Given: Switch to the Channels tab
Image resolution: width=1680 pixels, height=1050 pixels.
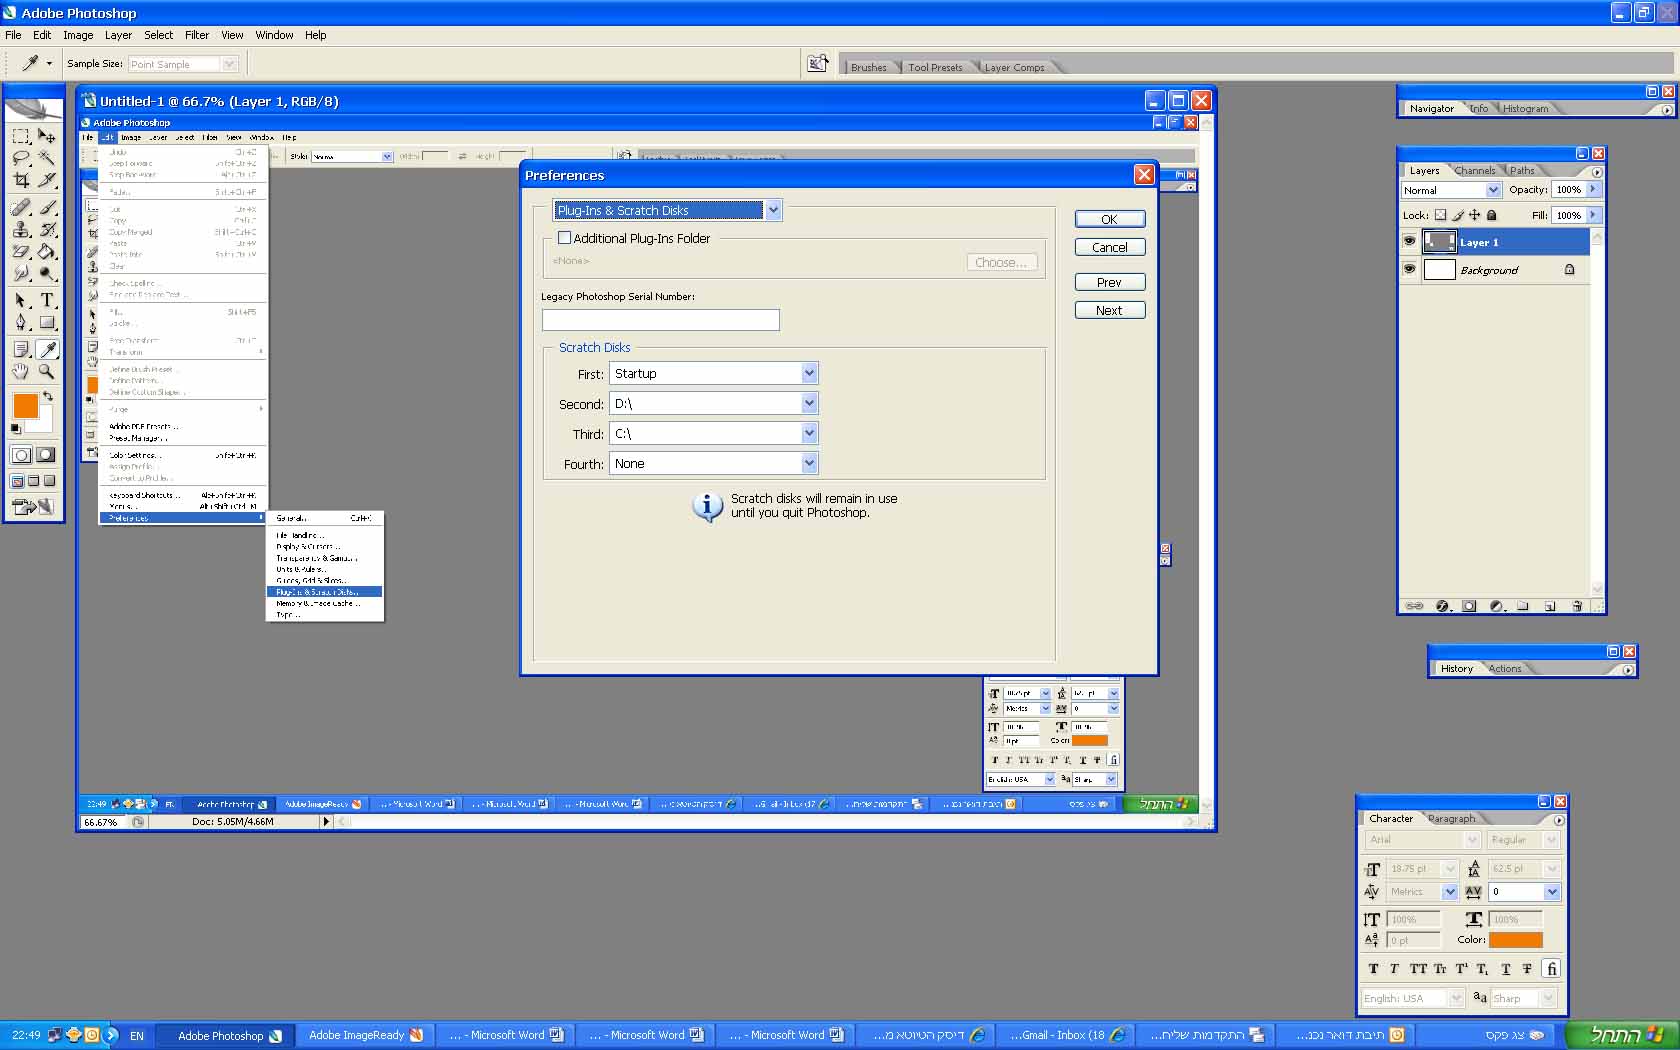Looking at the screenshot, I should point(1475,170).
